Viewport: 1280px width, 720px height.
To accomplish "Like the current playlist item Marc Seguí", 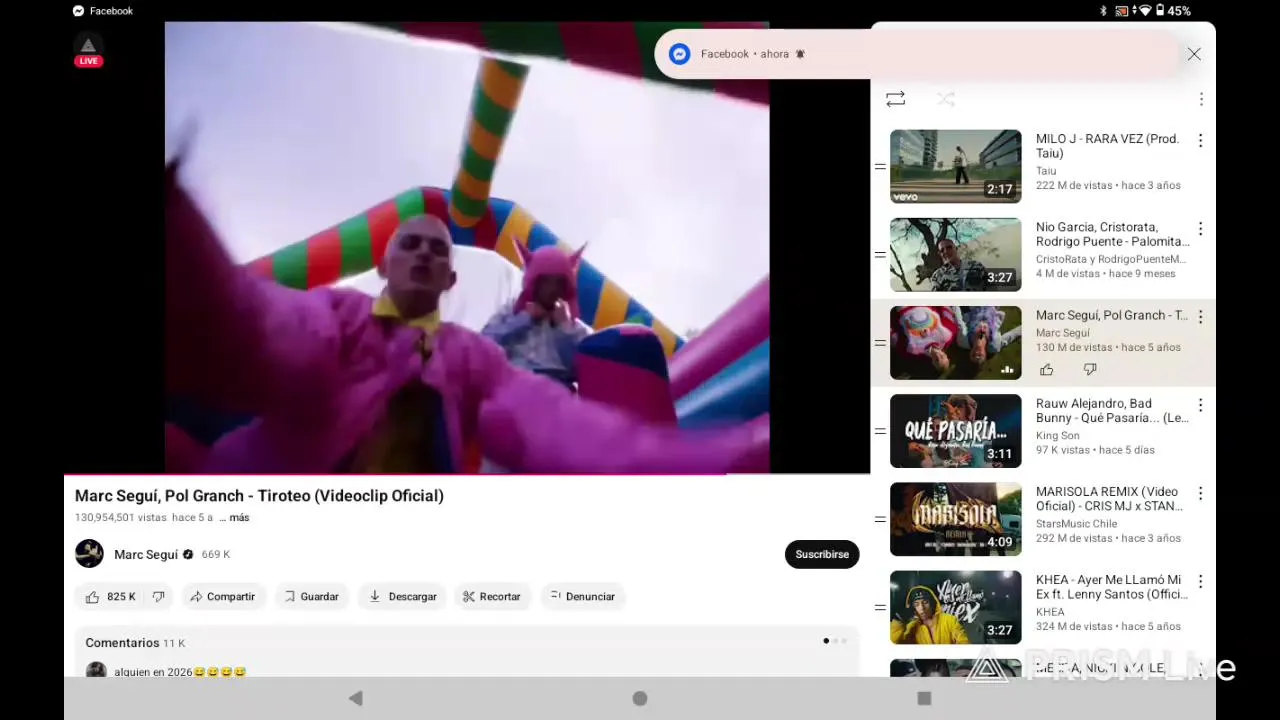I will pos(1047,370).
